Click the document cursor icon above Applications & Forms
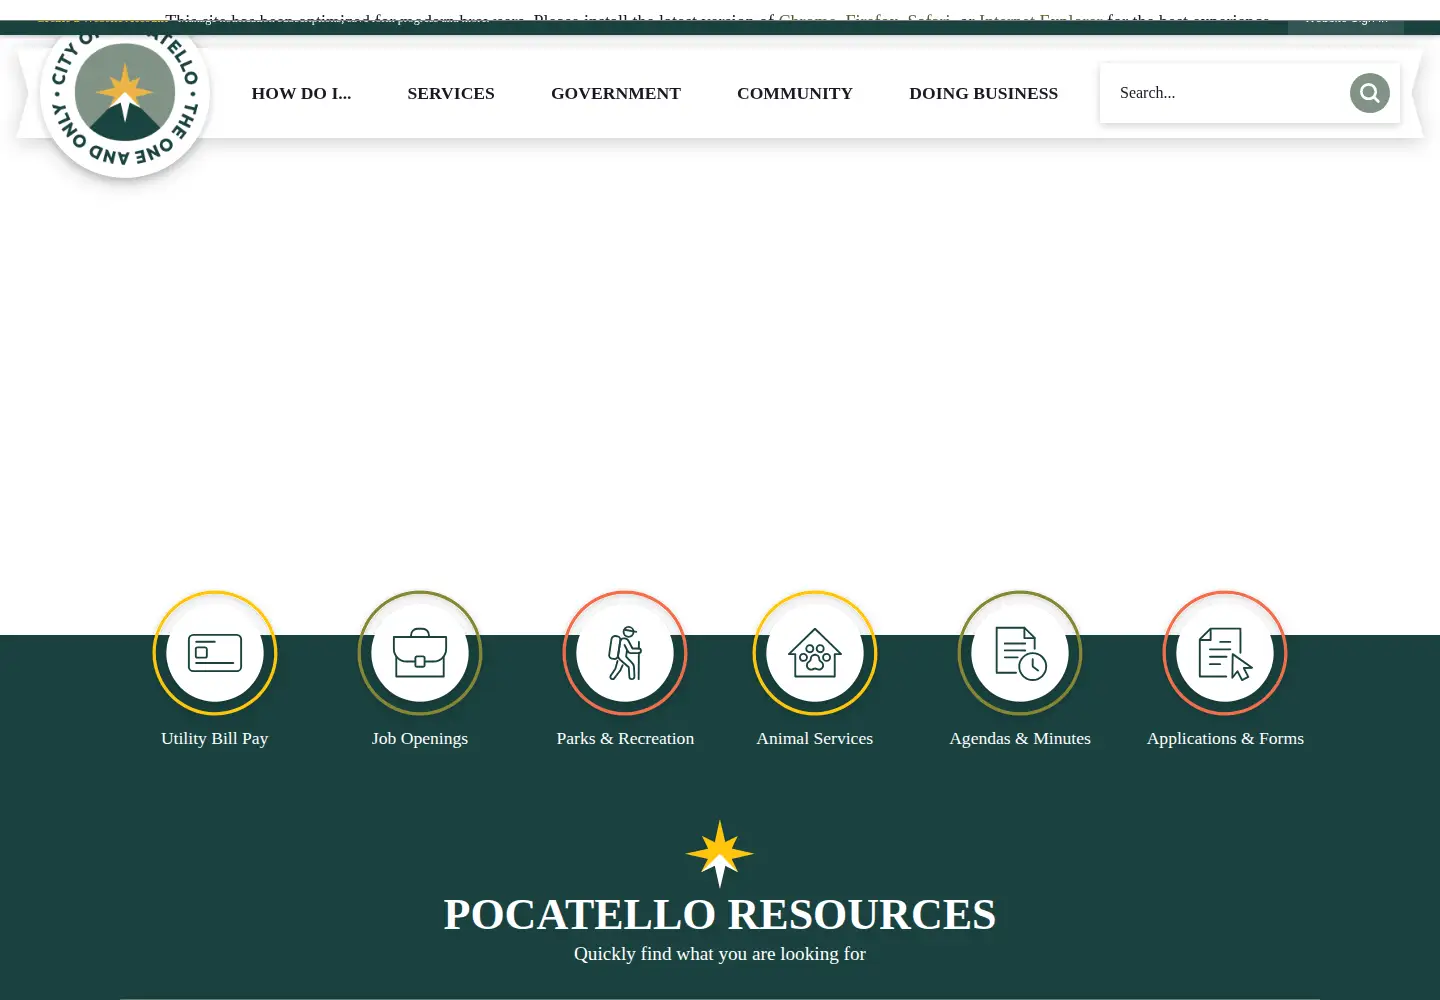The height and width of the screenshot is (1000, 1440). point(1225,653)
